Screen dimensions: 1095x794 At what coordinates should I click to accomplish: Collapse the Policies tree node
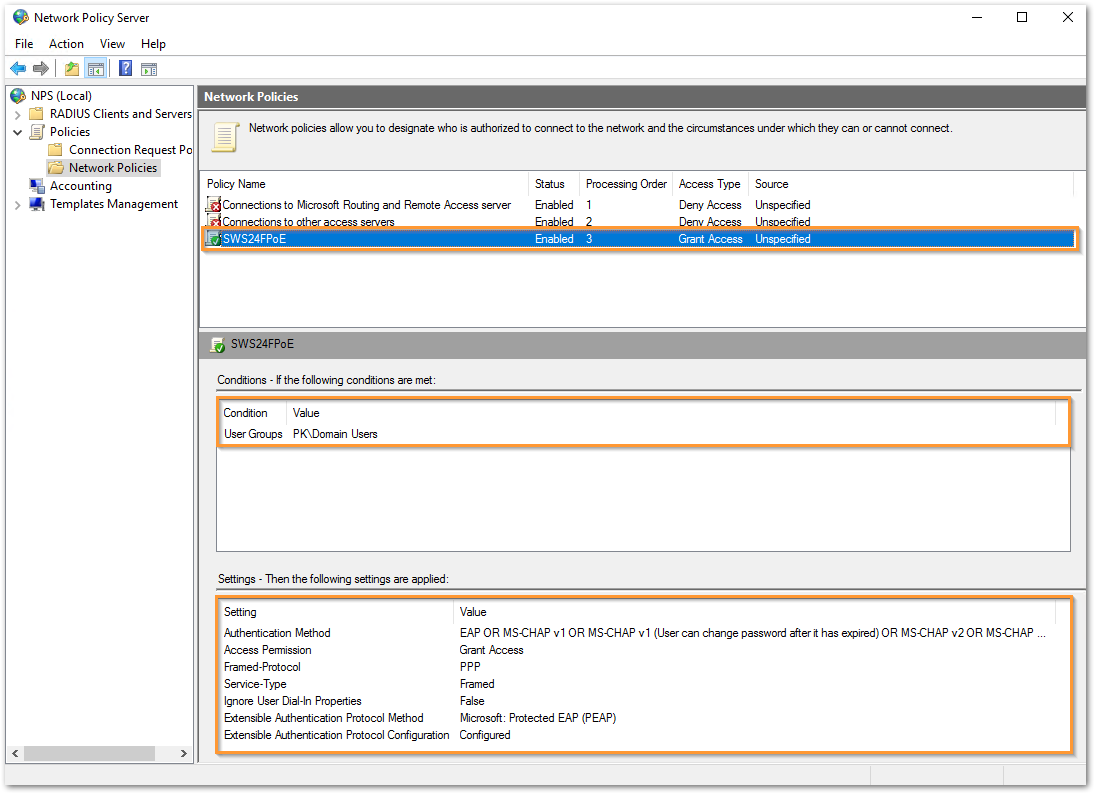(x=17, y=132)
